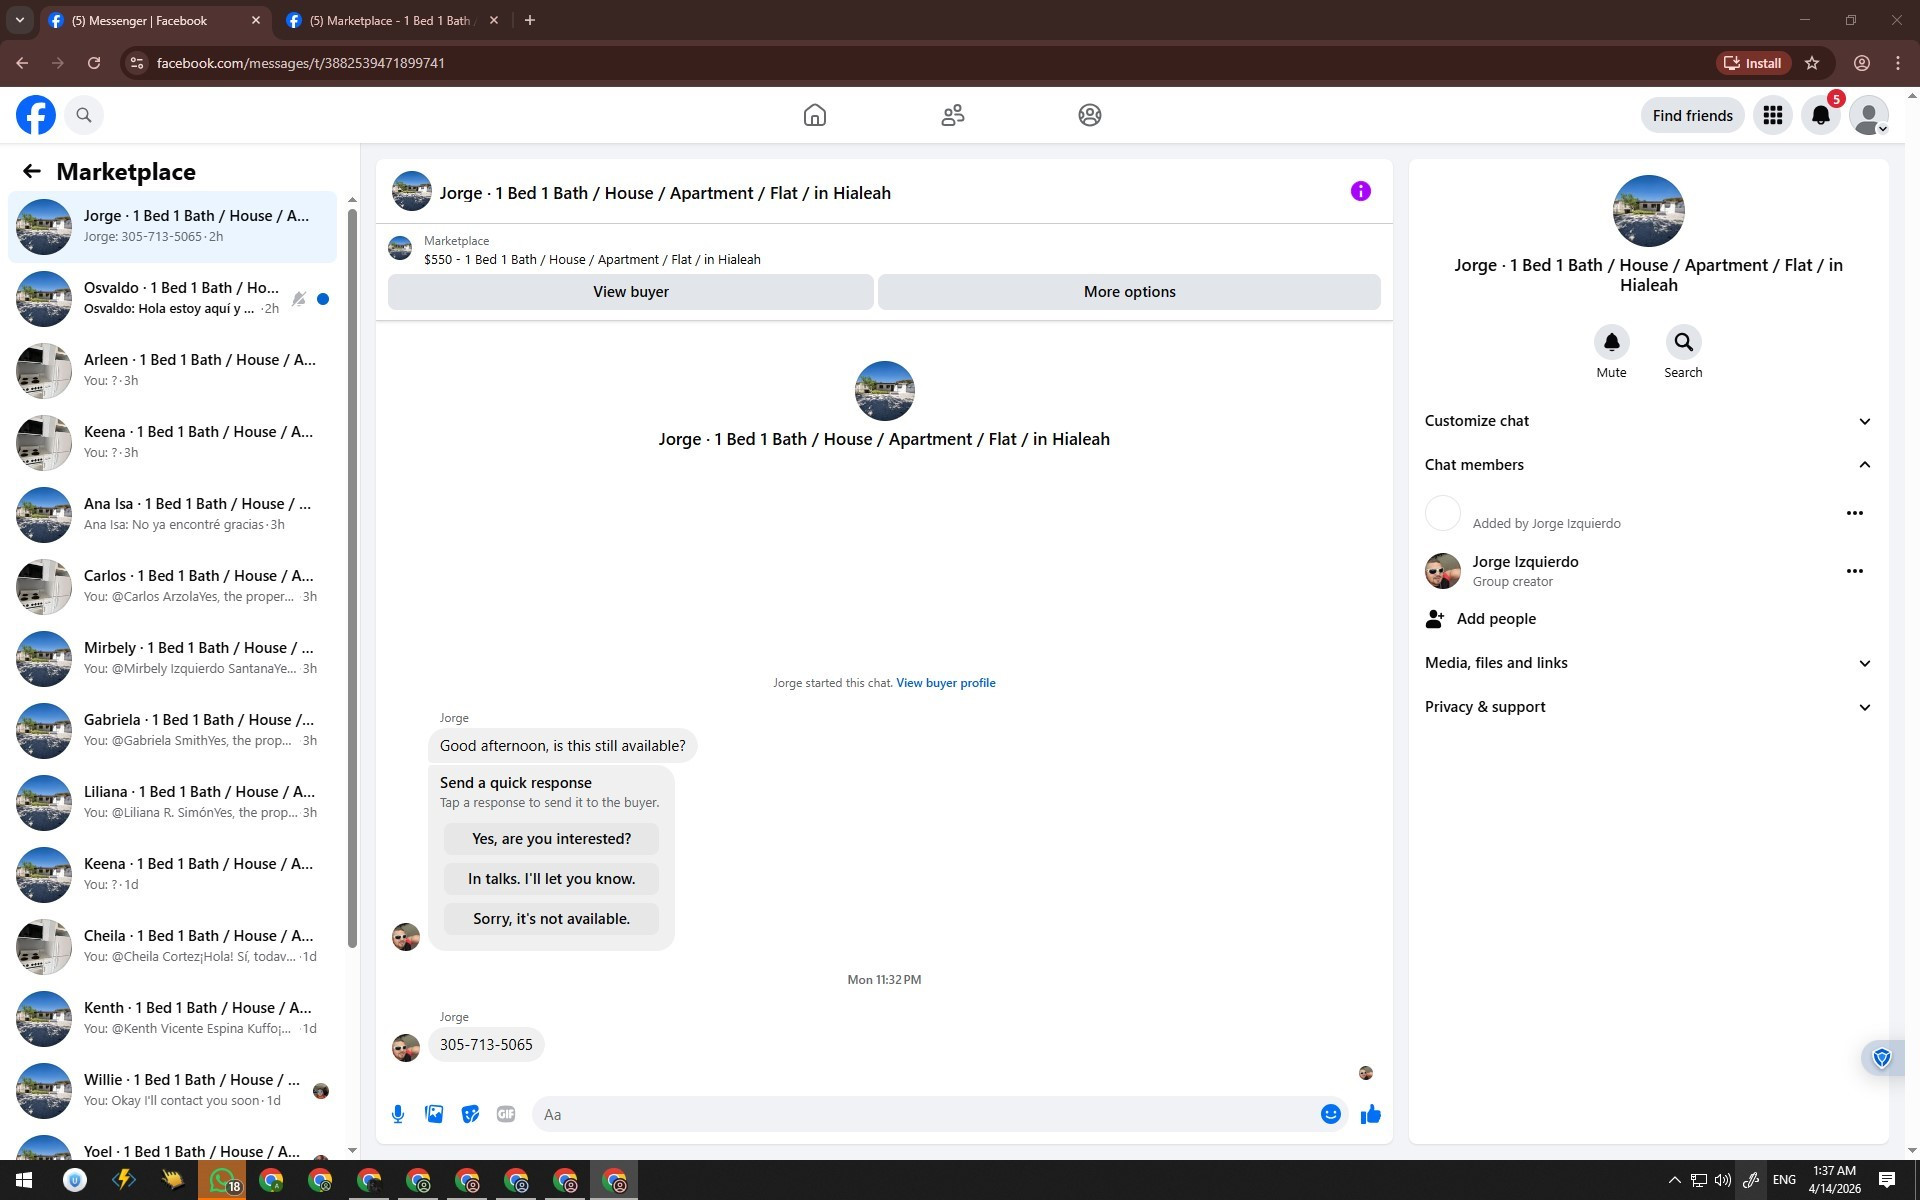Mute this conversation with the bell button
Viewport: 1920px width, 1200px height.
(1611, 343)
